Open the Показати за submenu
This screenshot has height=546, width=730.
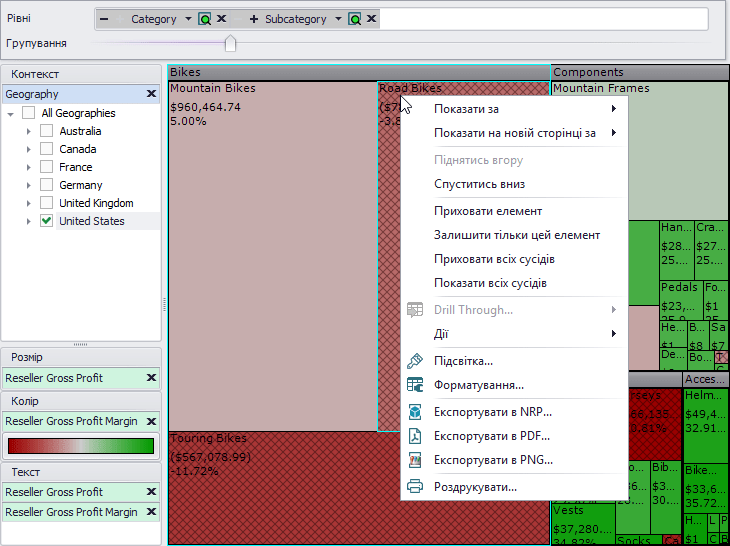[514, 109]
